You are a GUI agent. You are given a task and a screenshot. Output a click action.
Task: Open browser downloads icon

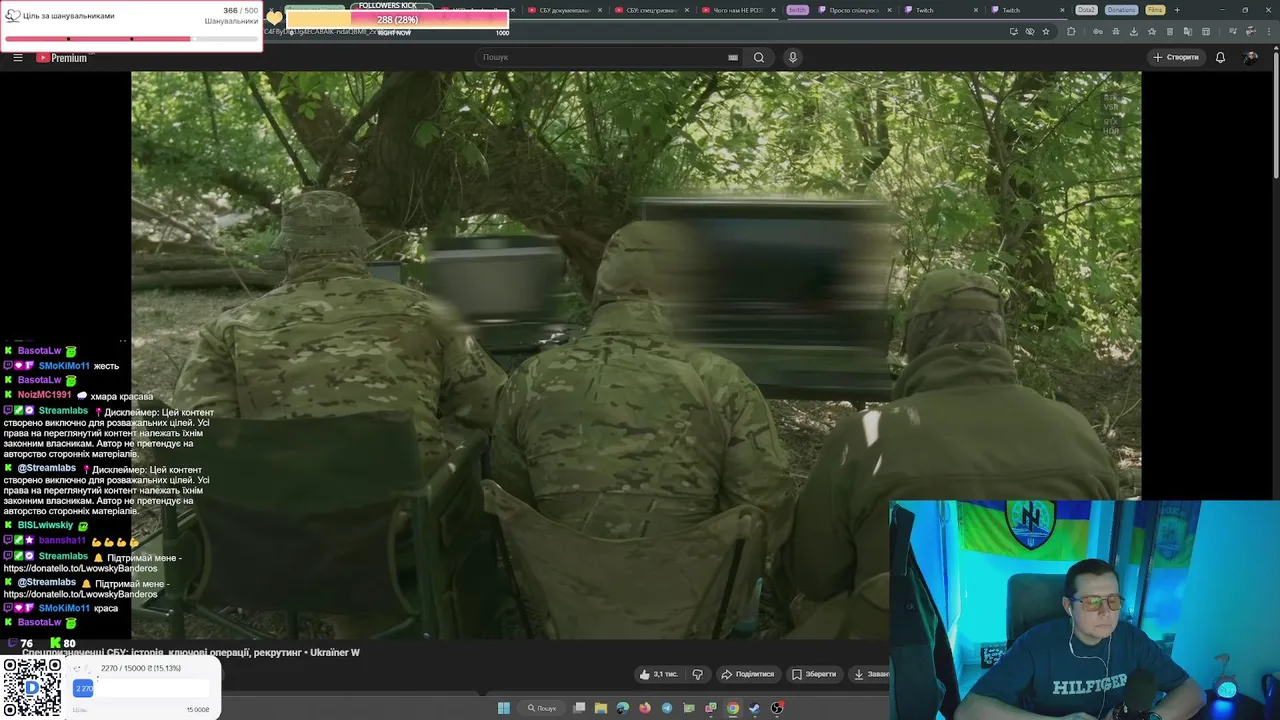pos(1134,31)
